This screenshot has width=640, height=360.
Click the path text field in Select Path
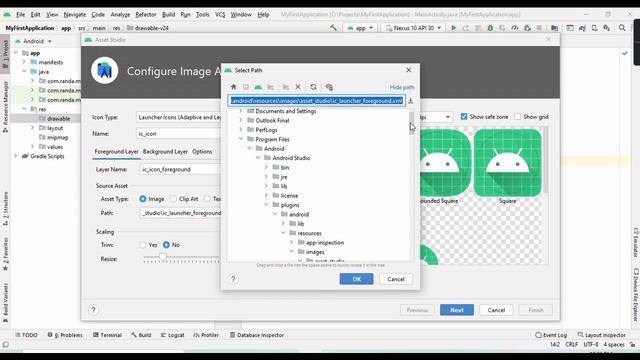[317, 100]
